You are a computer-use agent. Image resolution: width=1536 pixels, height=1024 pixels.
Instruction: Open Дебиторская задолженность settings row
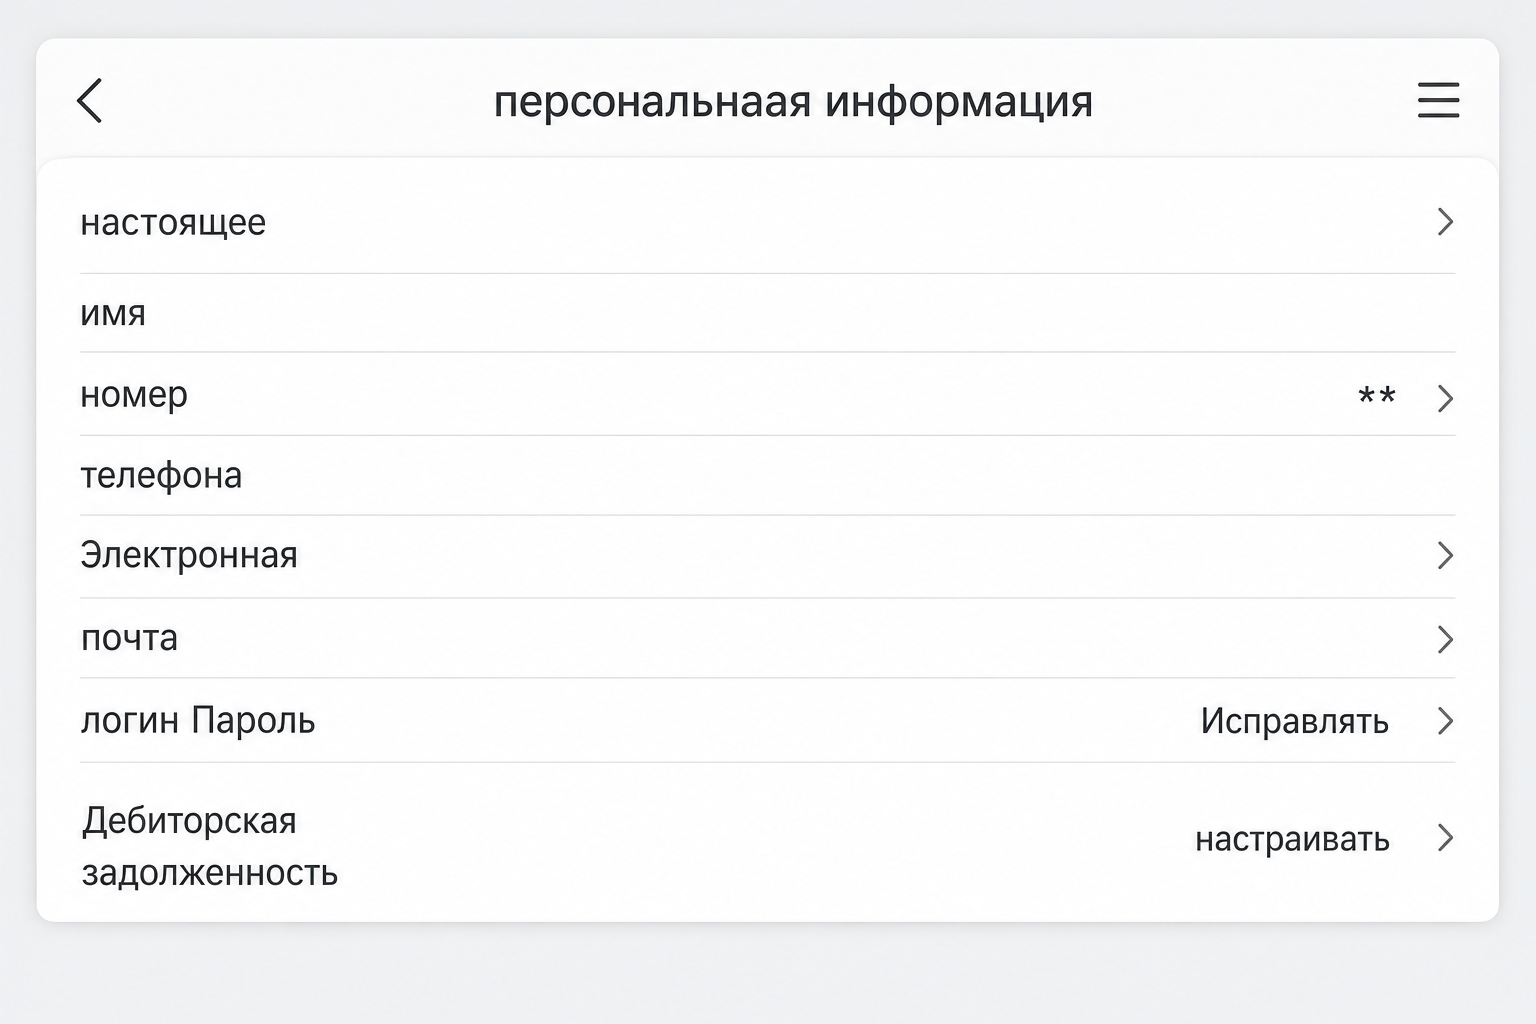(767, 843)
